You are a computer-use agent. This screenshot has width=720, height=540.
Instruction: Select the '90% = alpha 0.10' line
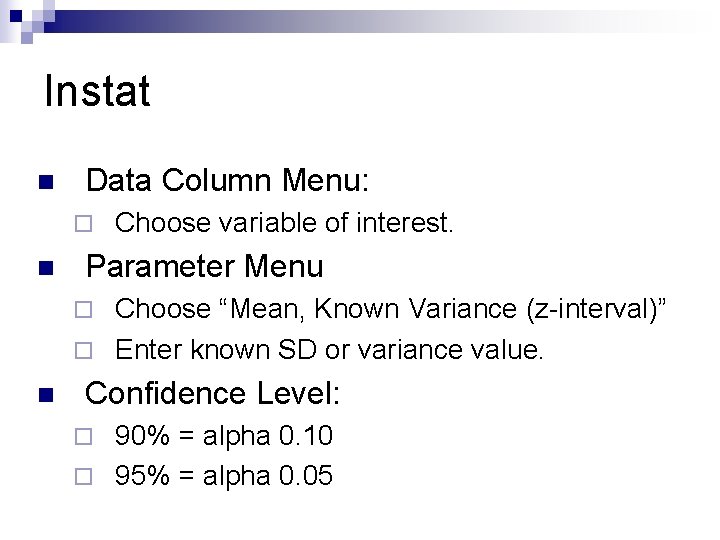(x=224, y=436)
